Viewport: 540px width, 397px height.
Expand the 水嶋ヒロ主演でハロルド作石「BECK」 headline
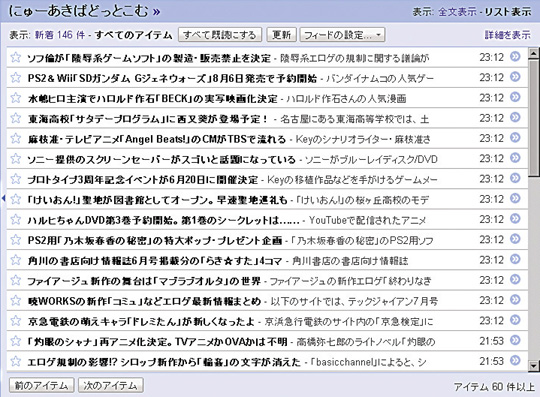[x=152, y=98]
